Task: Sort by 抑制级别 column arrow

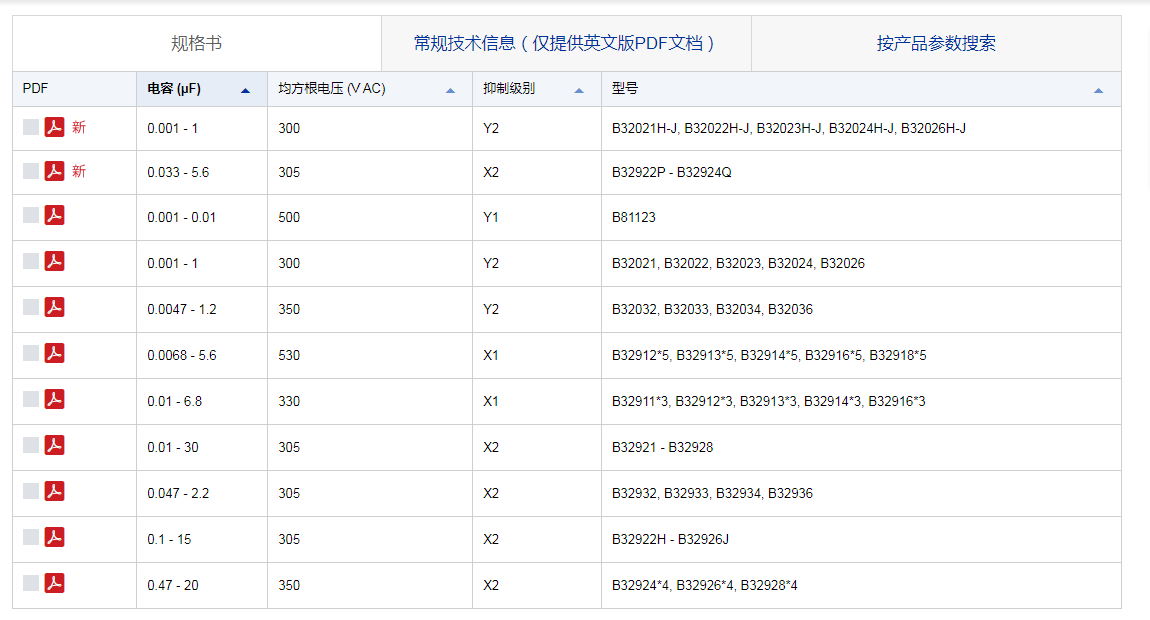Action: coord(579,90)
